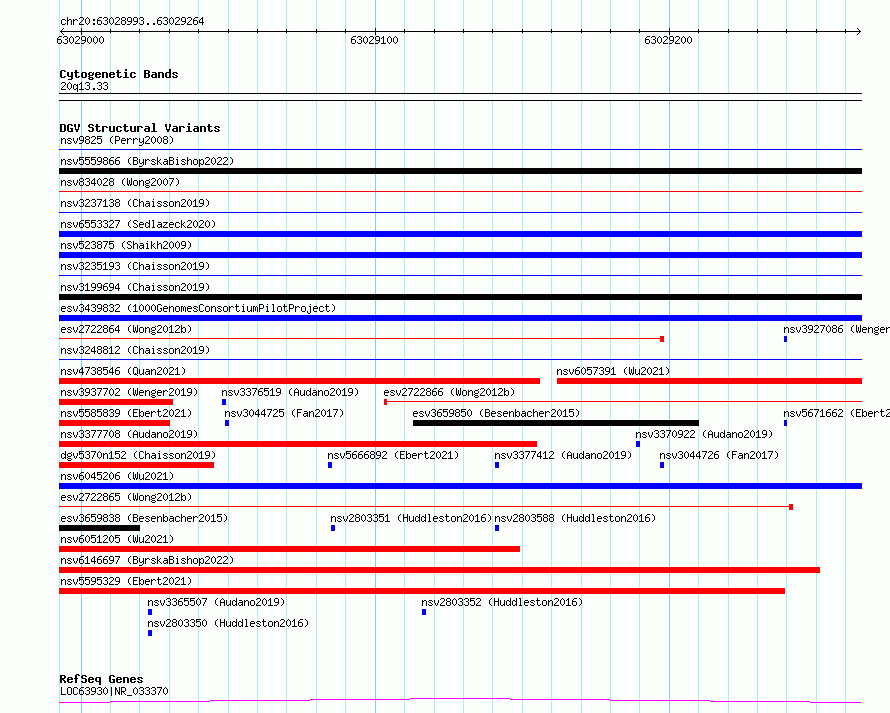Click the nsv9825 (Perry2008) variant label

[117, 140]
